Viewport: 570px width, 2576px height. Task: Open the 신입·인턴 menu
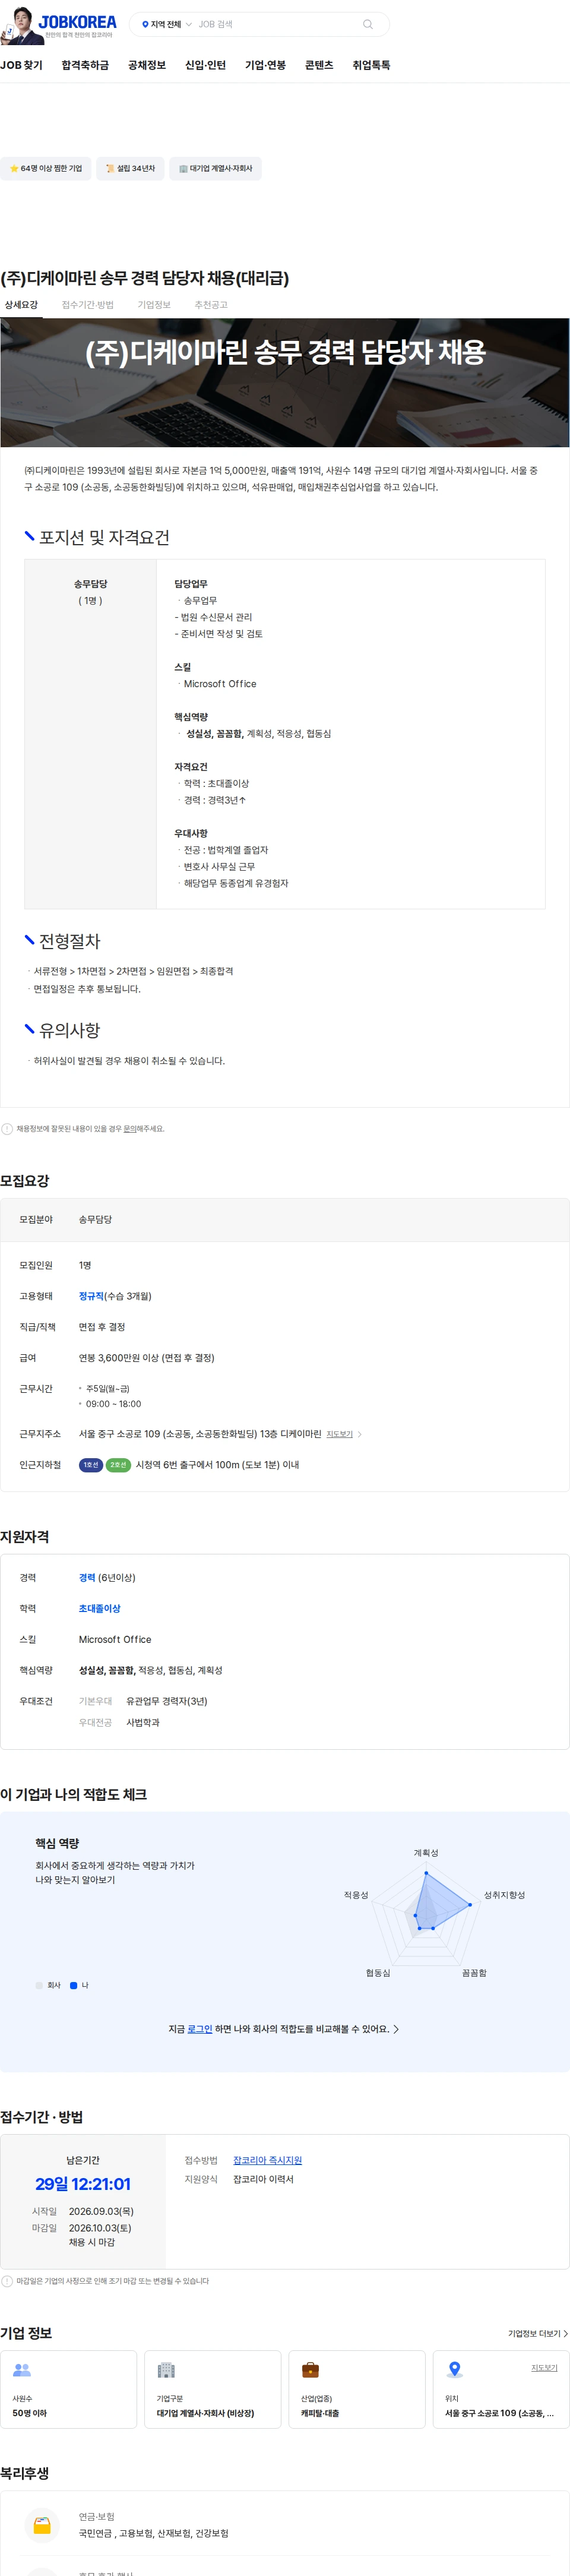tap(205, 65)
